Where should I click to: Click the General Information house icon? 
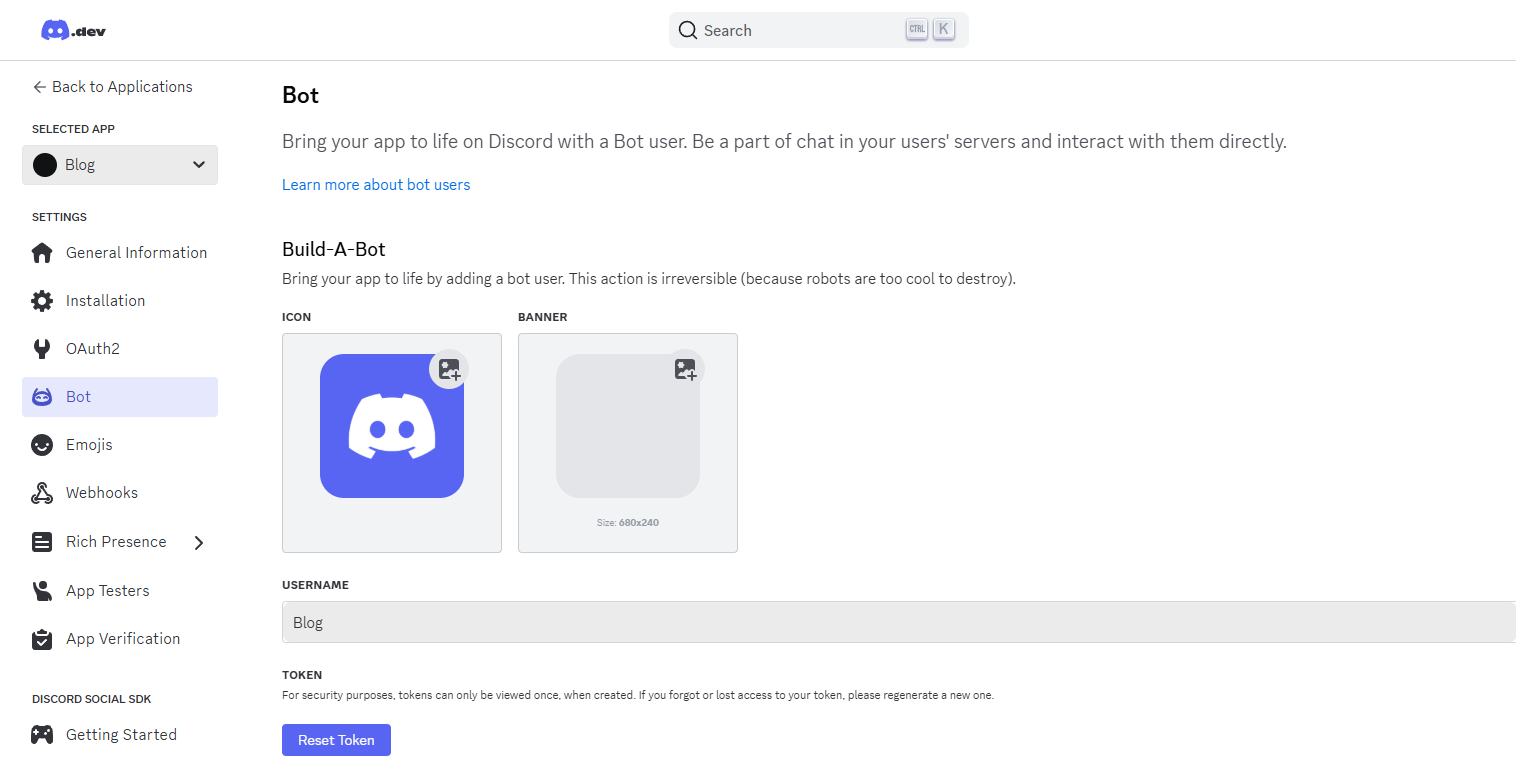pyautogui.click(x=42, y=253)
